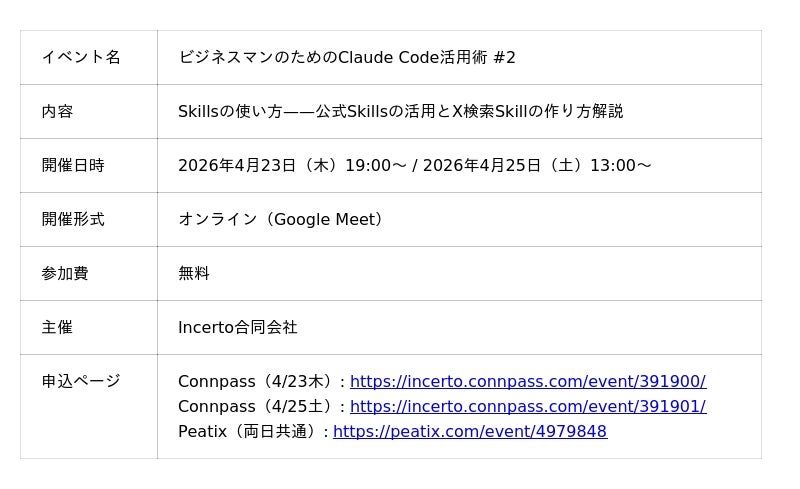Click the 無料 fee value
This screenshot has width=800, height=489.
tap(194, 273)
